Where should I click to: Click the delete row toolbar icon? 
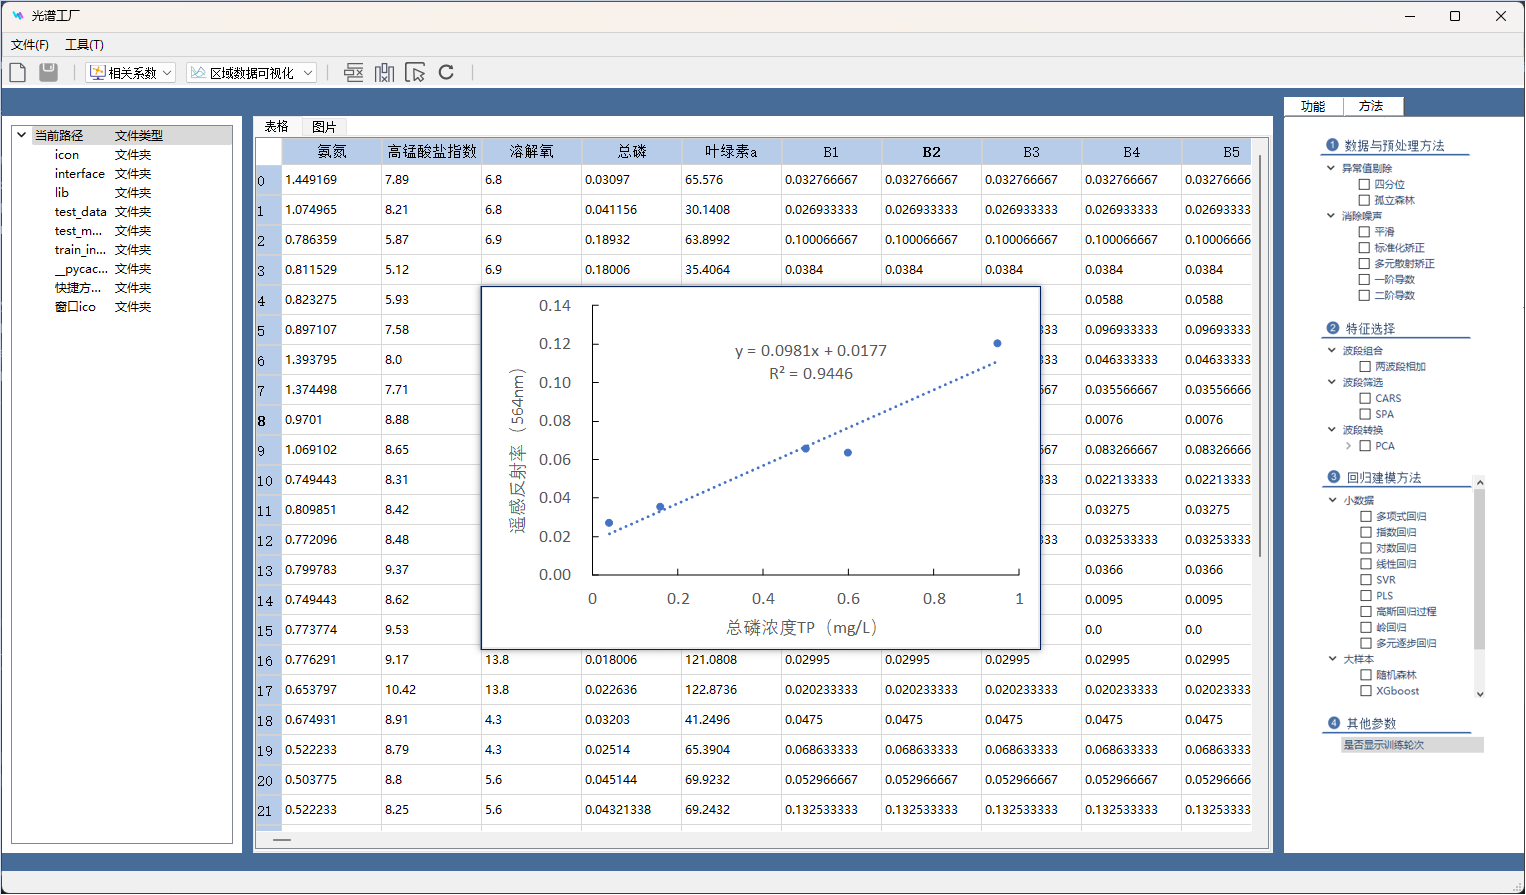pyautogui.click(x=353, y=72)
